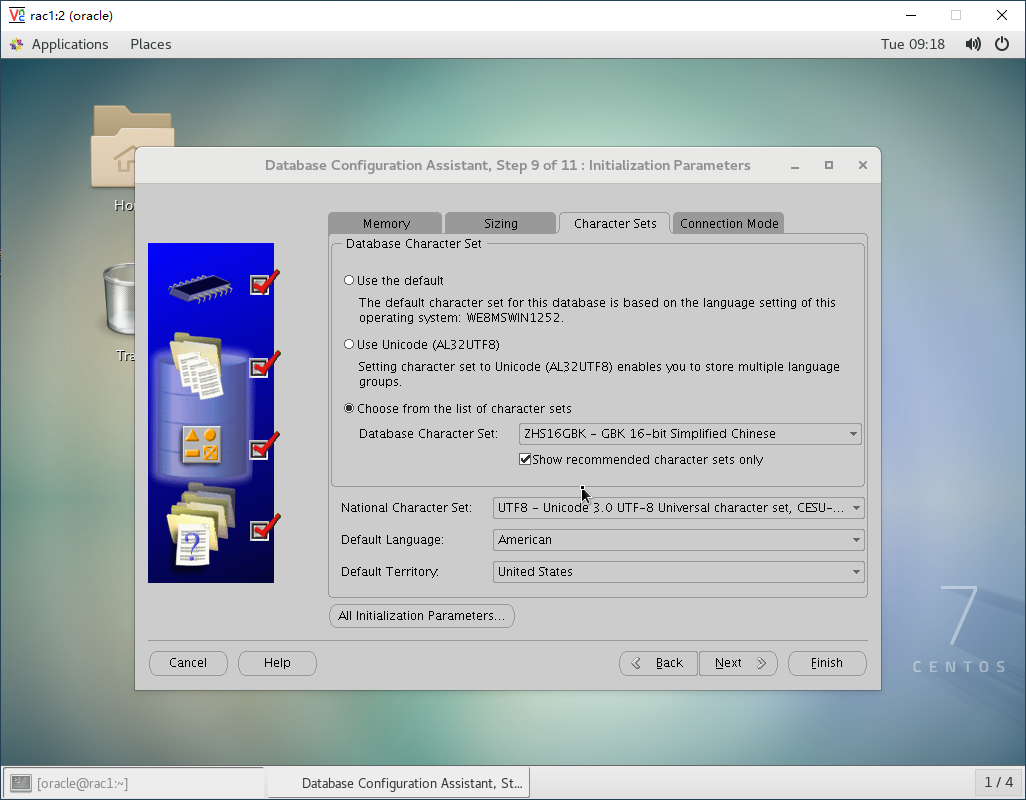Click the shapes icon on the wizard graphic
Image resolution: width=1026 pixels, height=800 pixels.
click(201, 445)
